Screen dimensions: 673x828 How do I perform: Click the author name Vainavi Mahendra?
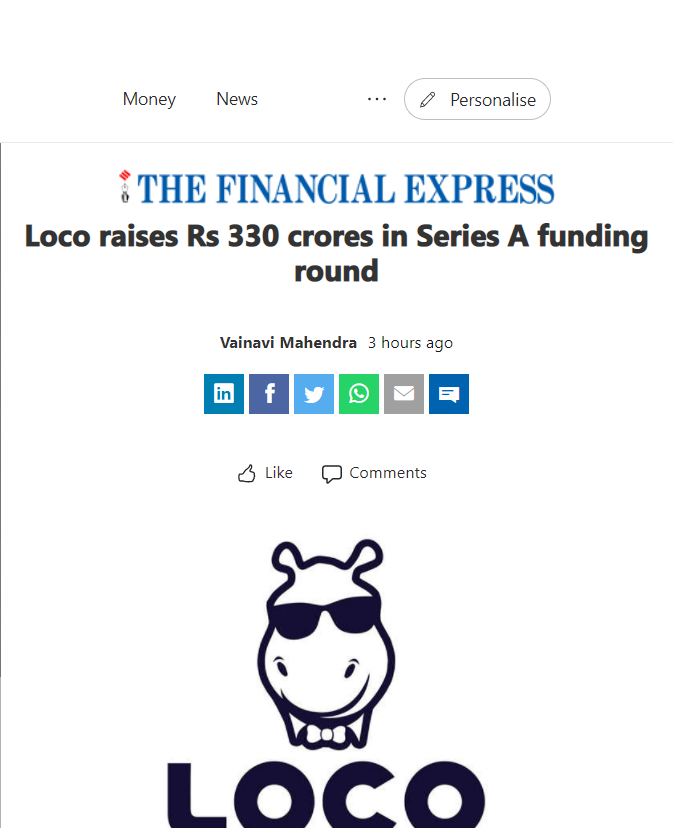point(288,342)
